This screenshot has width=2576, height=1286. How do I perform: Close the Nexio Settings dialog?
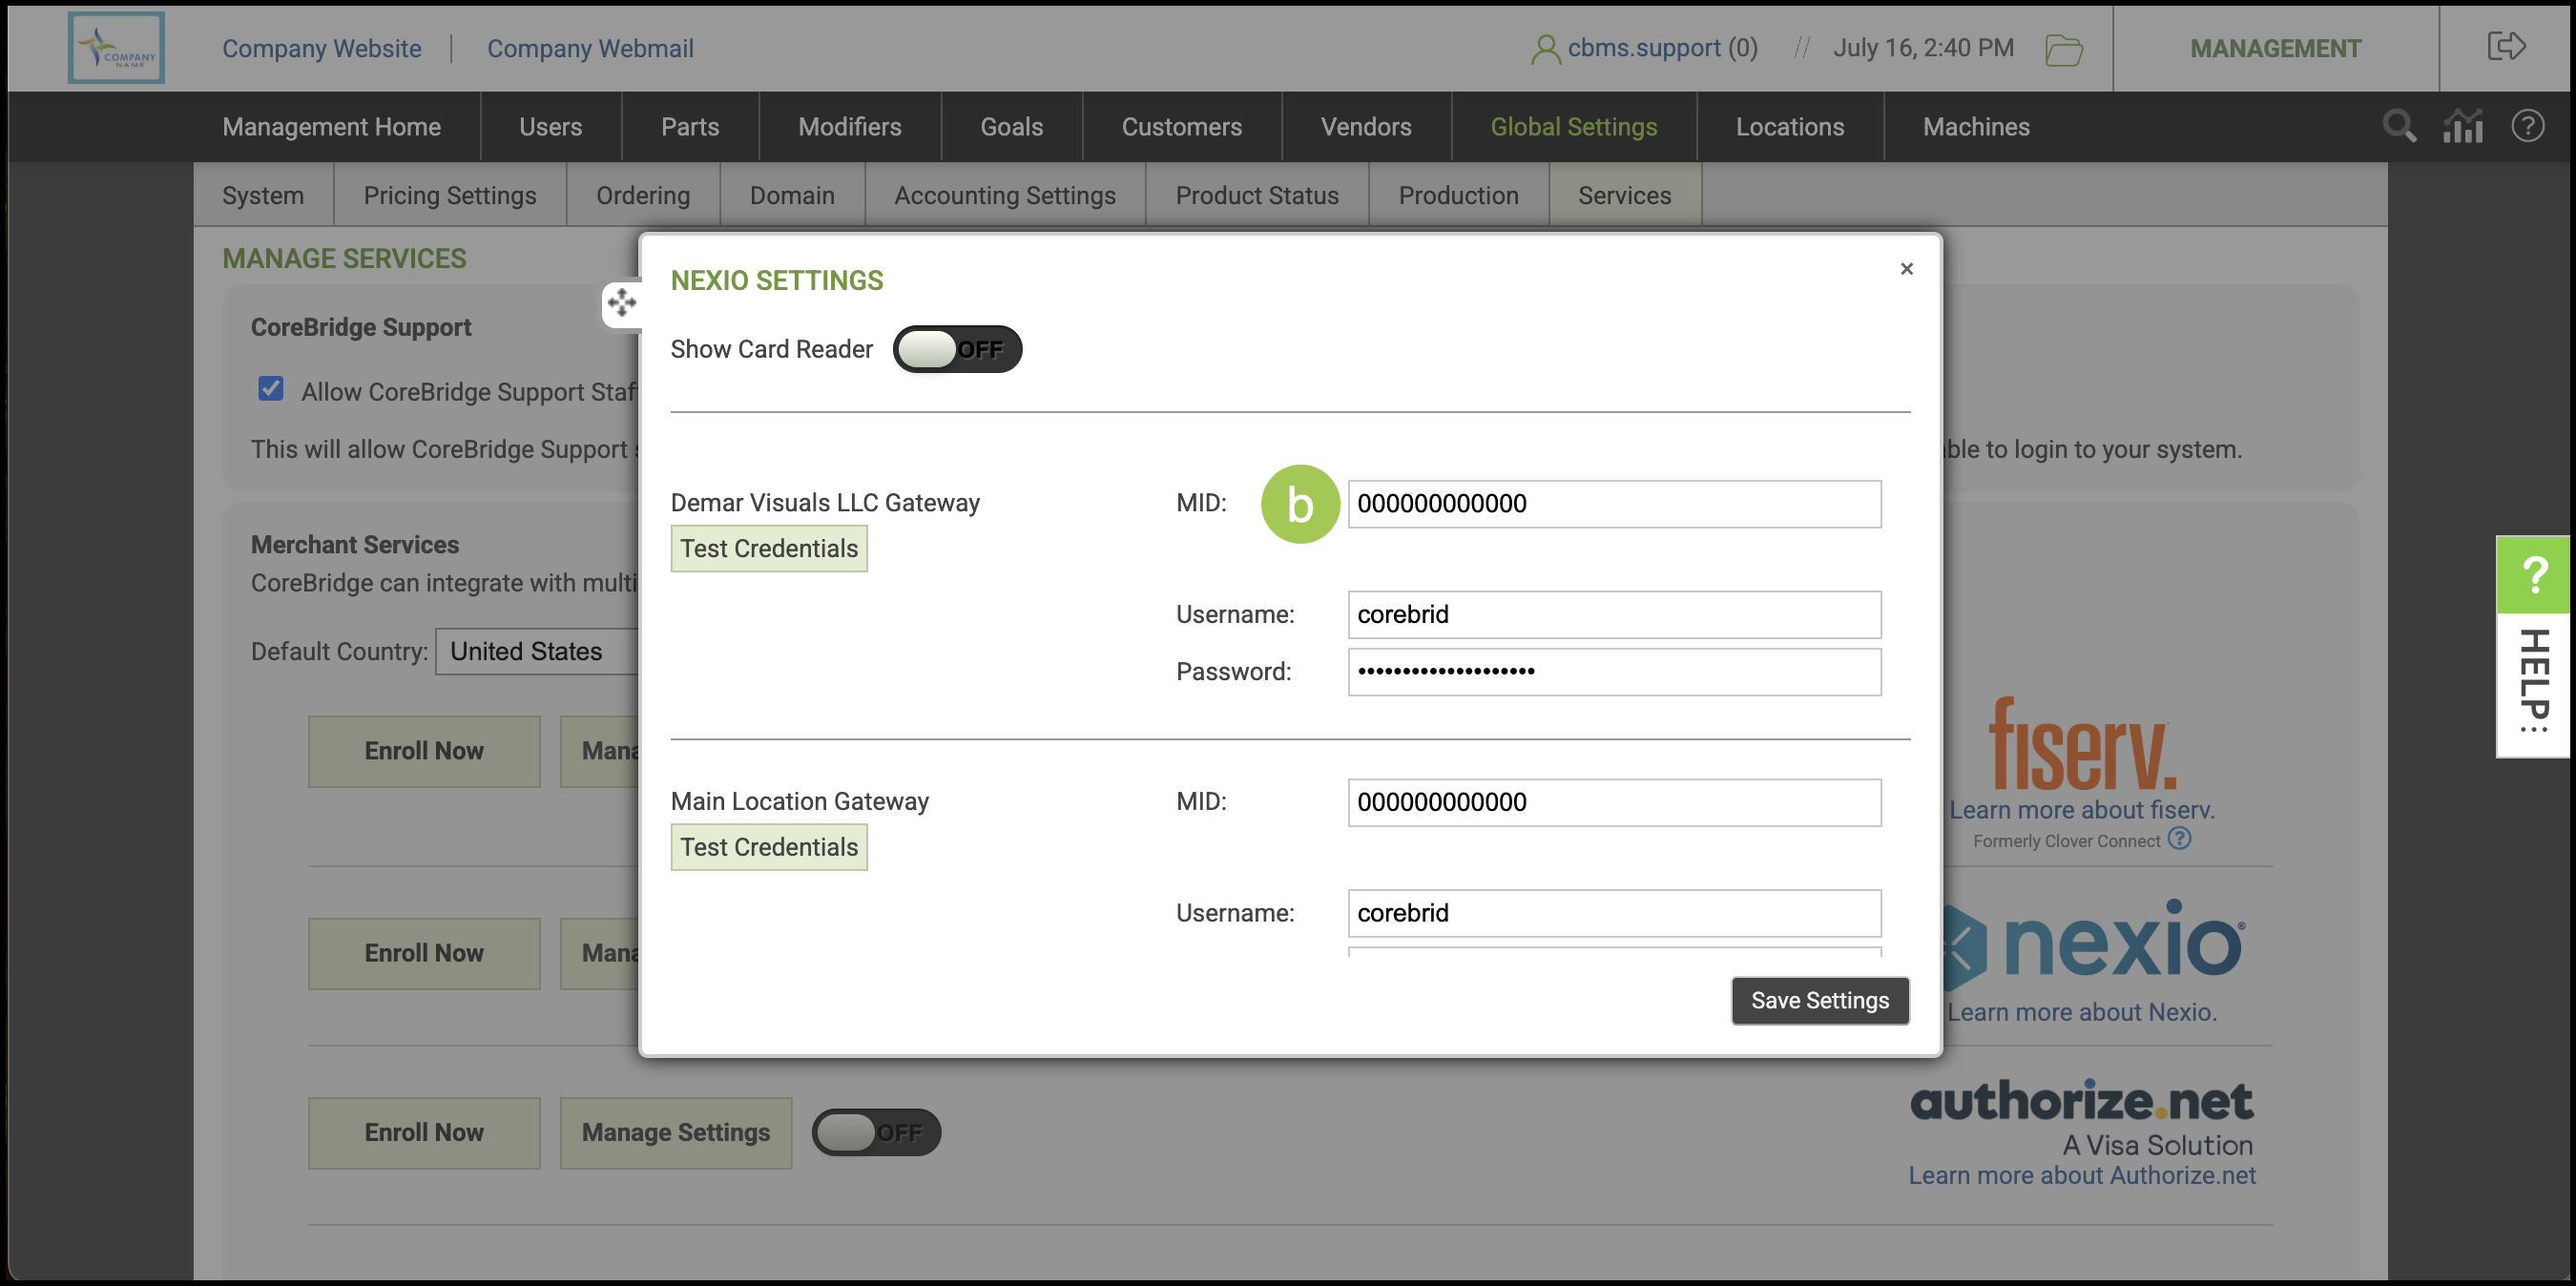click(x=1906, y=268)
